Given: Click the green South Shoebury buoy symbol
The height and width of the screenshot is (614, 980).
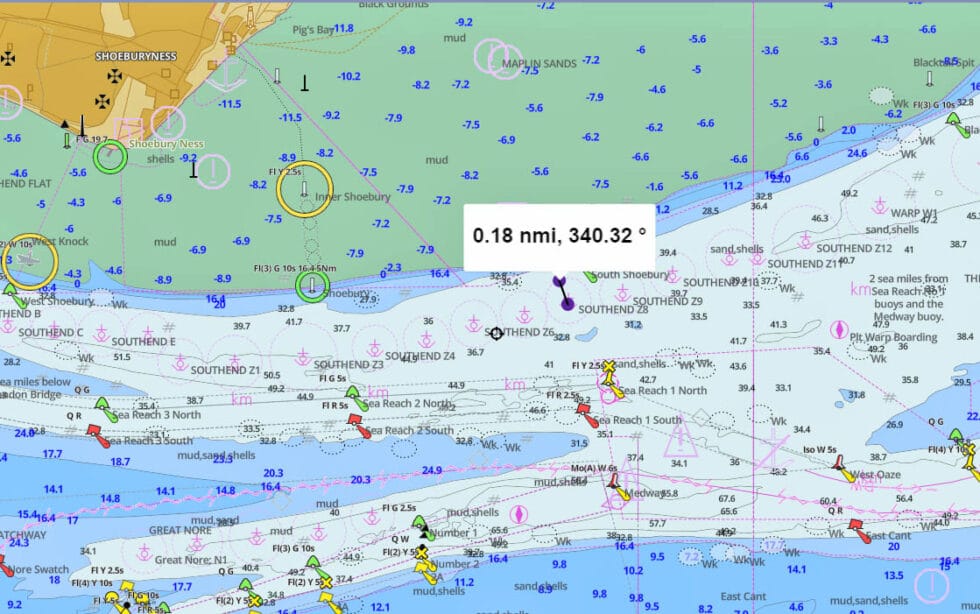Looking at the screenshot, I should click(591, 278).
